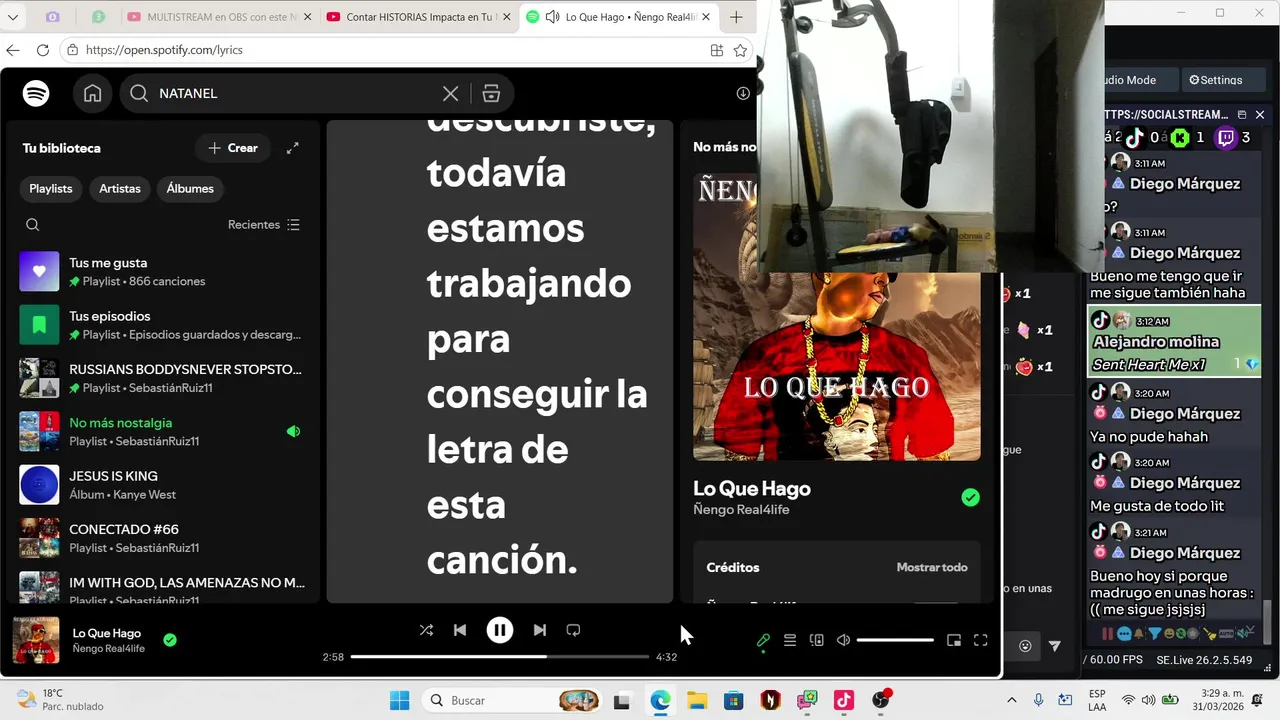Show hidden system tray icons
1280x720 pixels.
point(1011,700)
